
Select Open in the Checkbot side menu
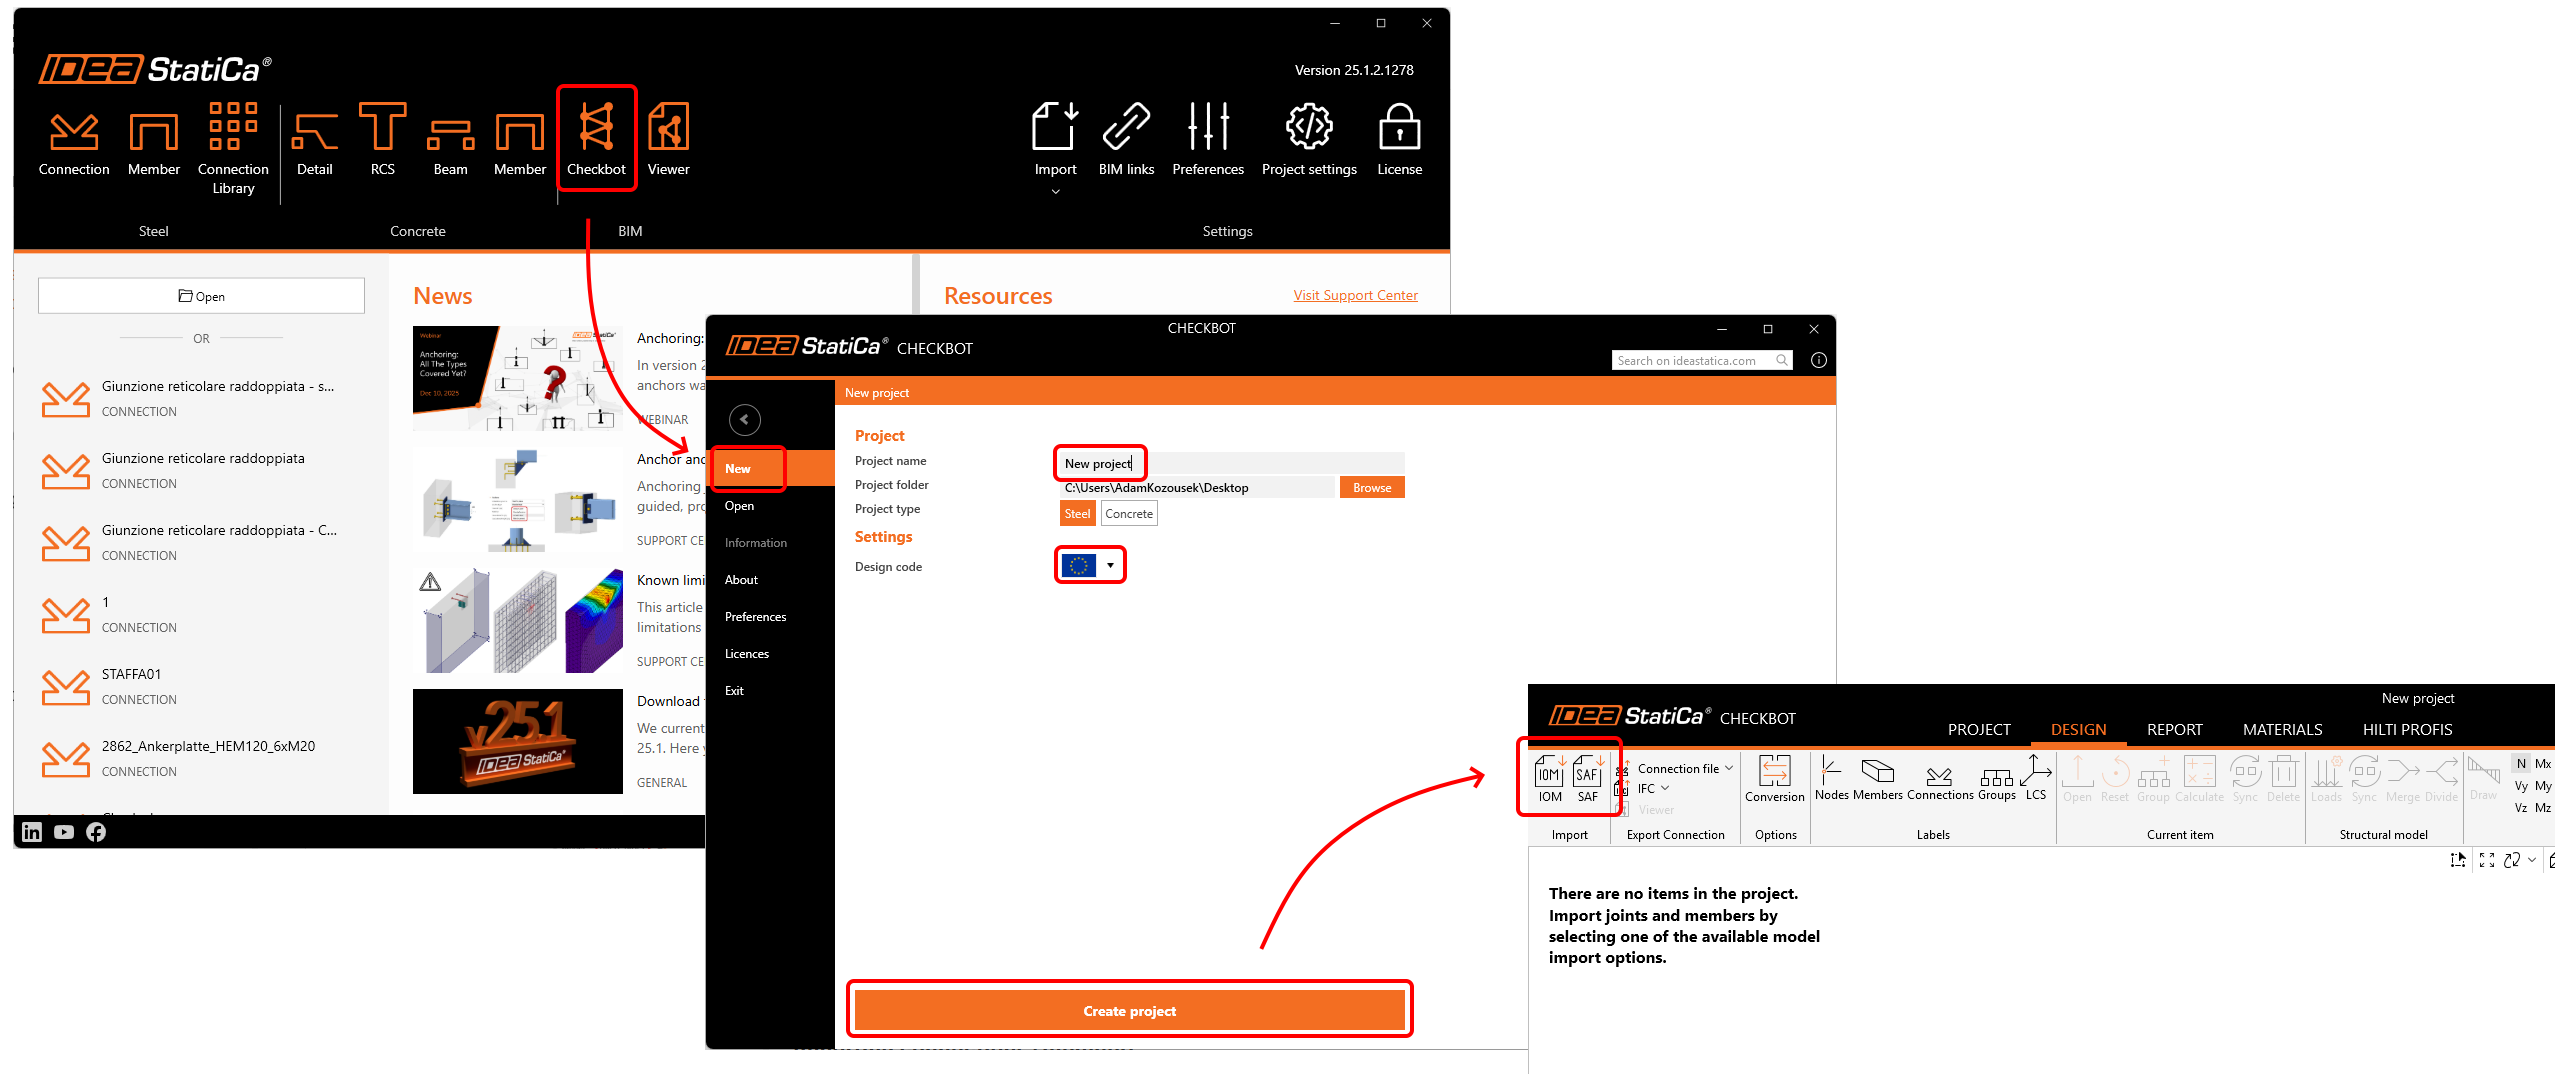pyautogui.click(x=771, y=506)
